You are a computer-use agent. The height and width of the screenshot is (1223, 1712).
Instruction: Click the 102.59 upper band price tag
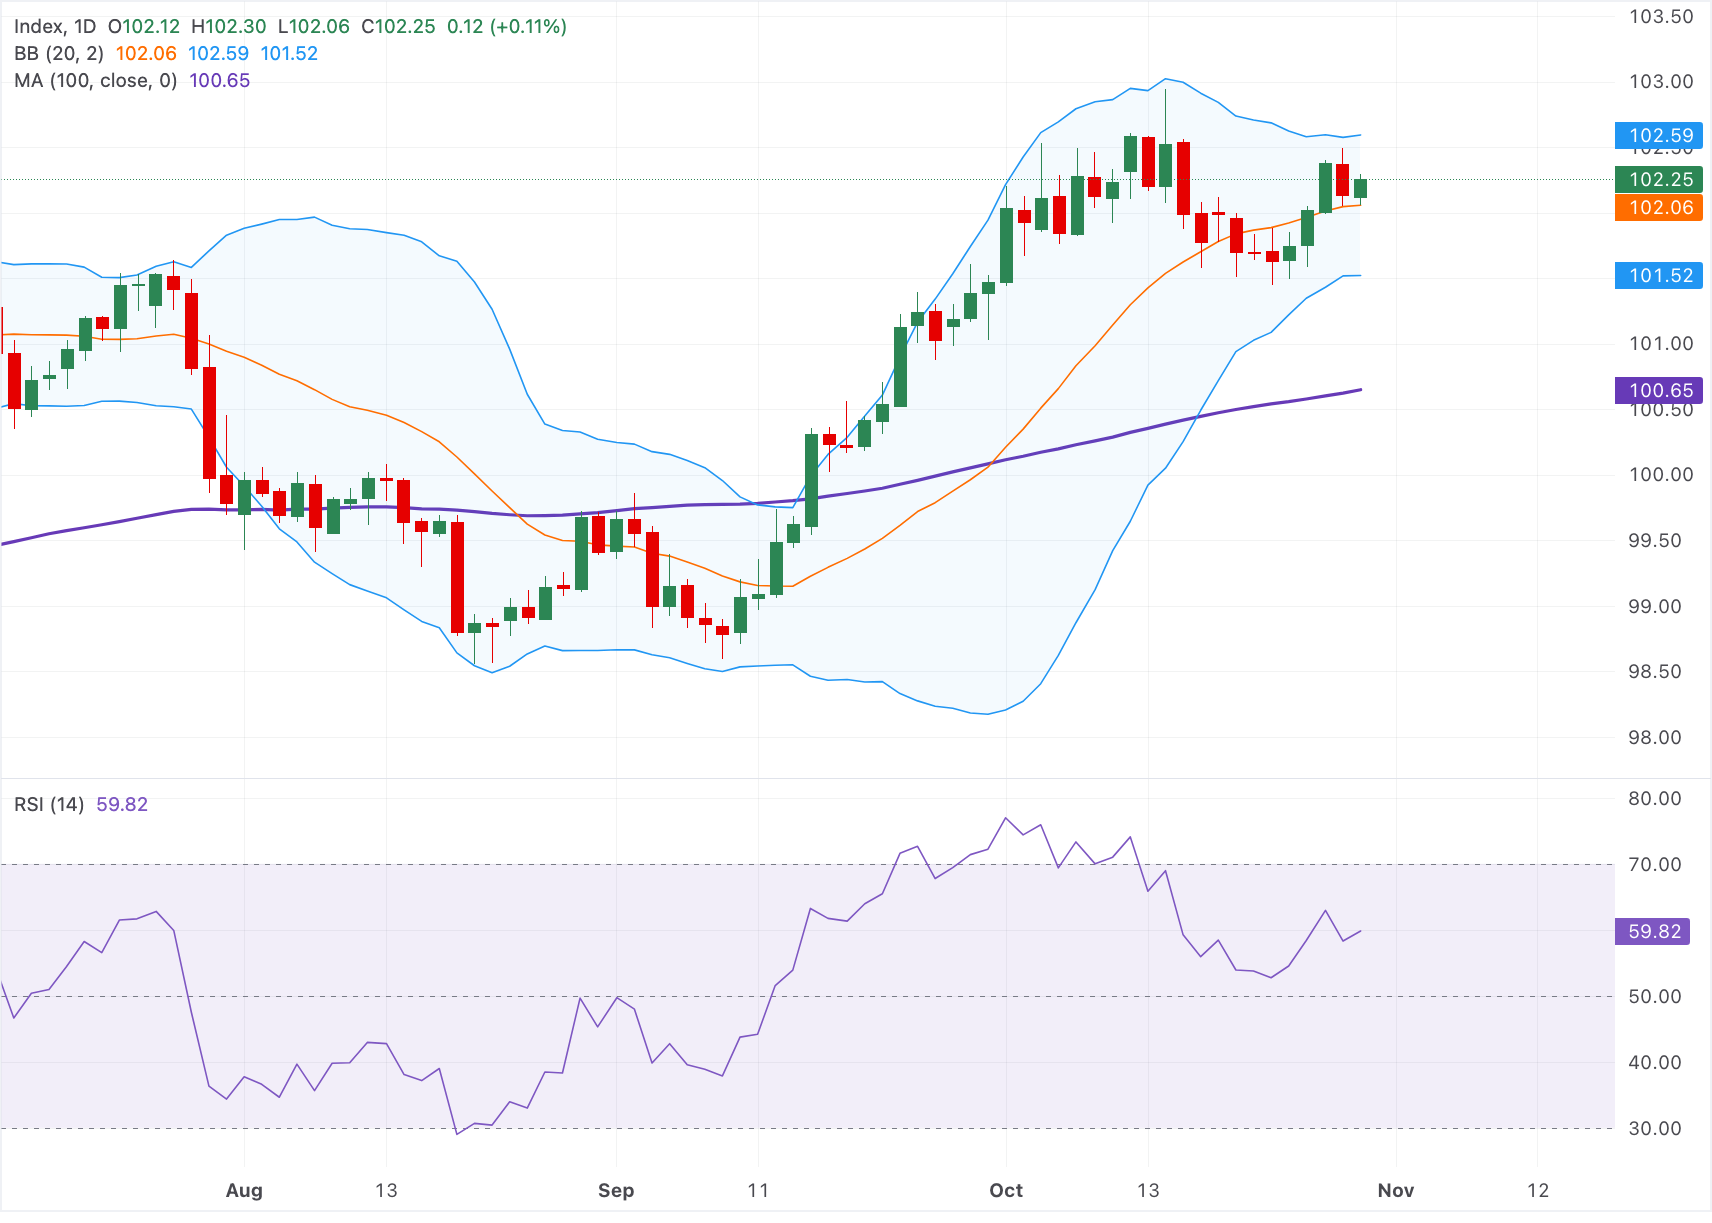tap(1659, 135)
